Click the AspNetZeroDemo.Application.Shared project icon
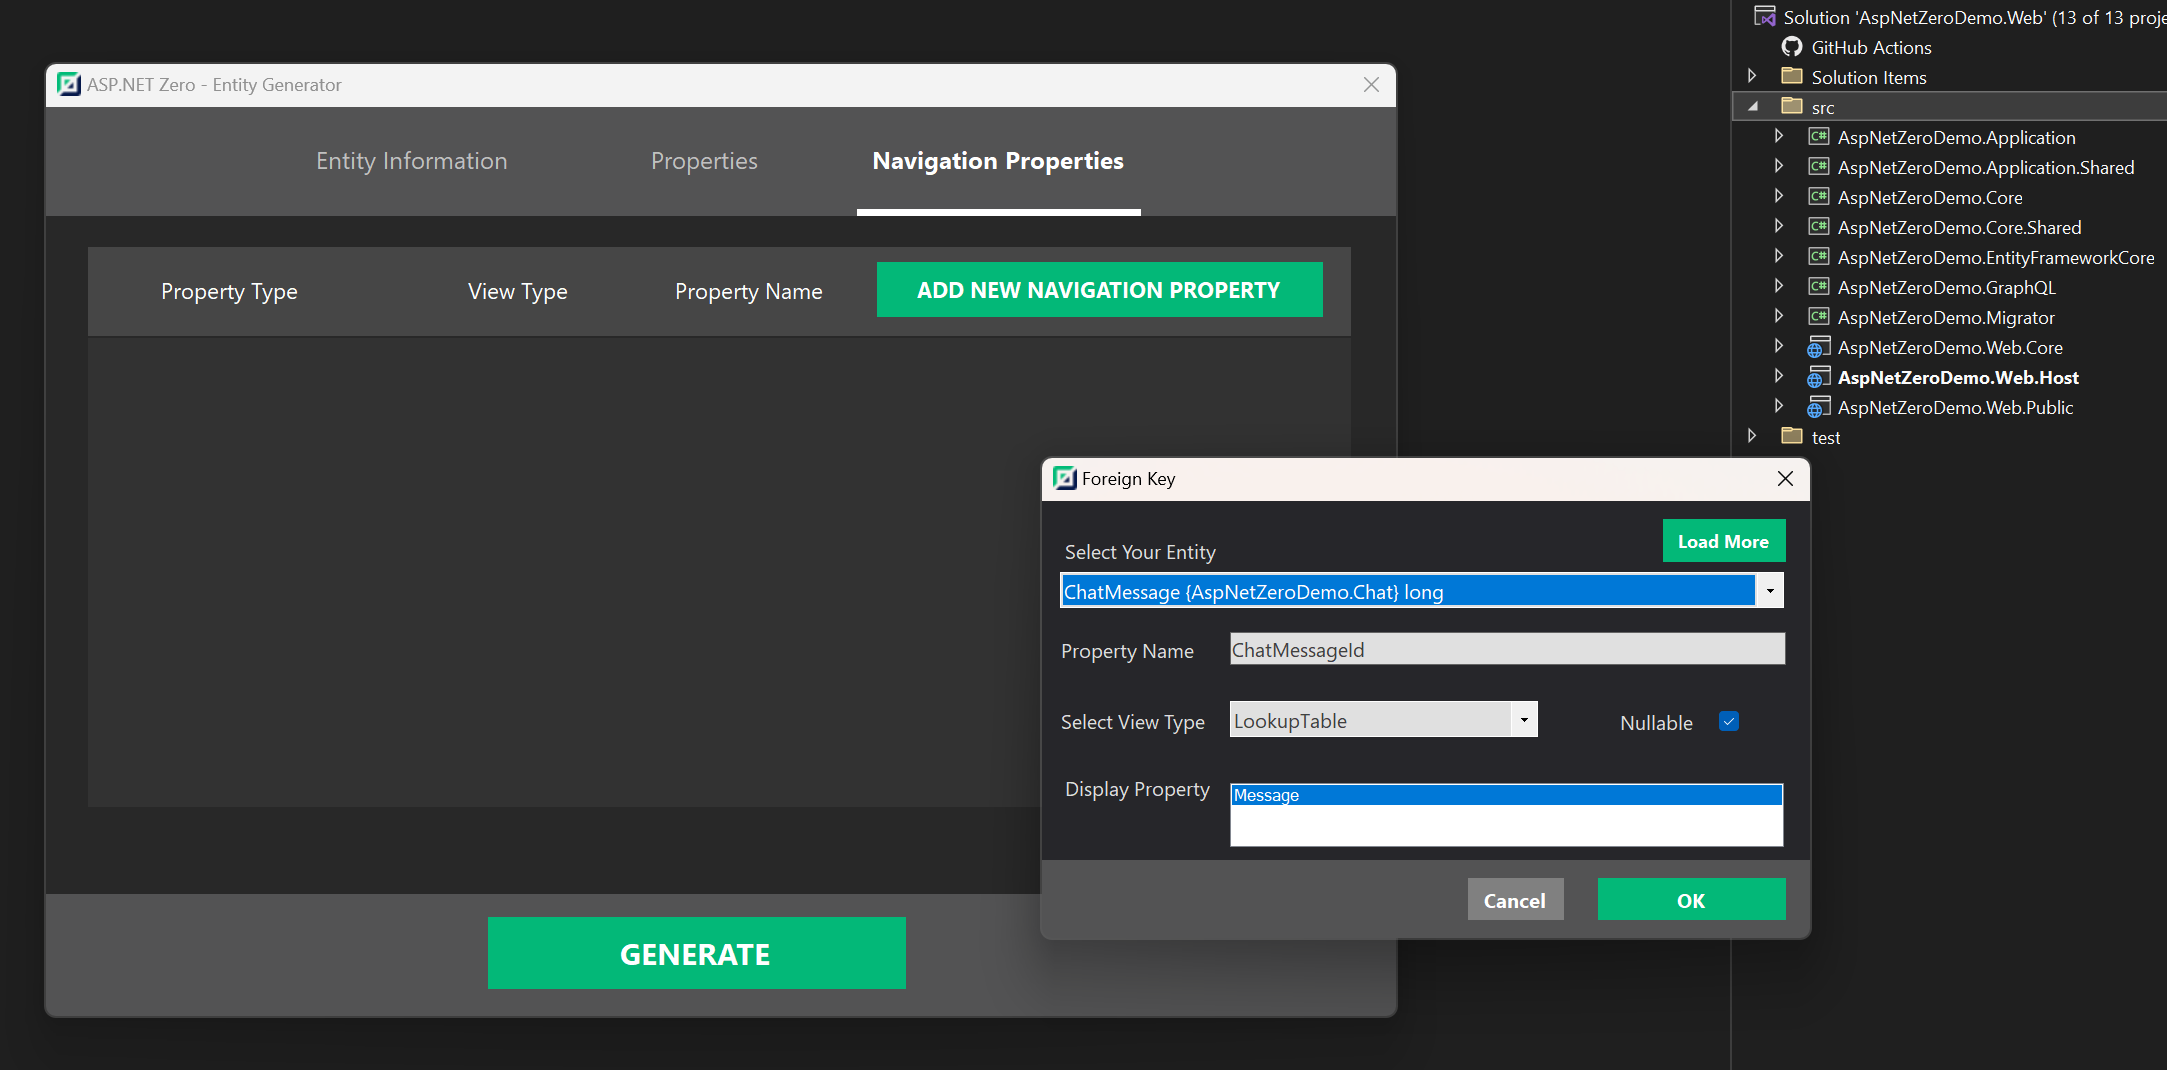The height and width of the screenshot is (1070, 2167). click(1819, 167)
